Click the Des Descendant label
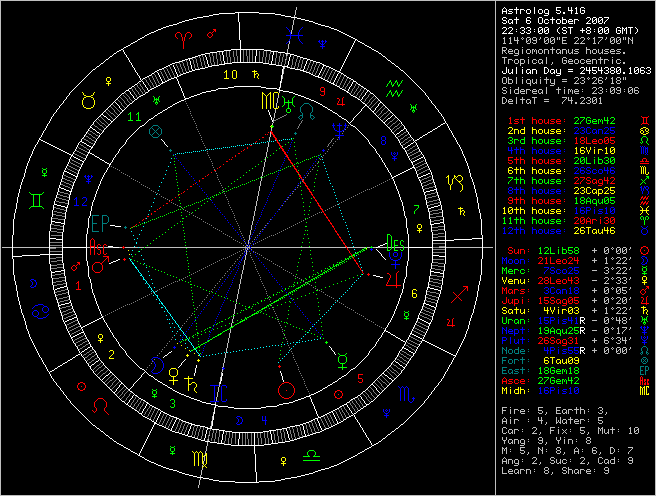This screenshot has width=656, height=496. tap(398, 243)
